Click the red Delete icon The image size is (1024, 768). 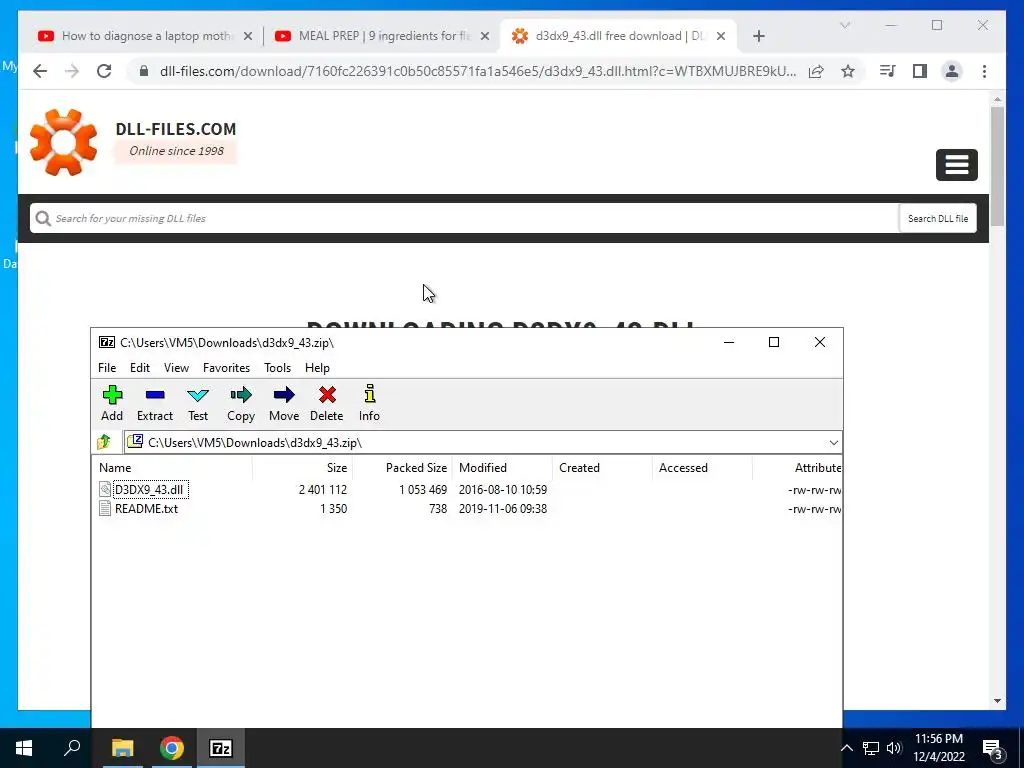pos(327,403)
